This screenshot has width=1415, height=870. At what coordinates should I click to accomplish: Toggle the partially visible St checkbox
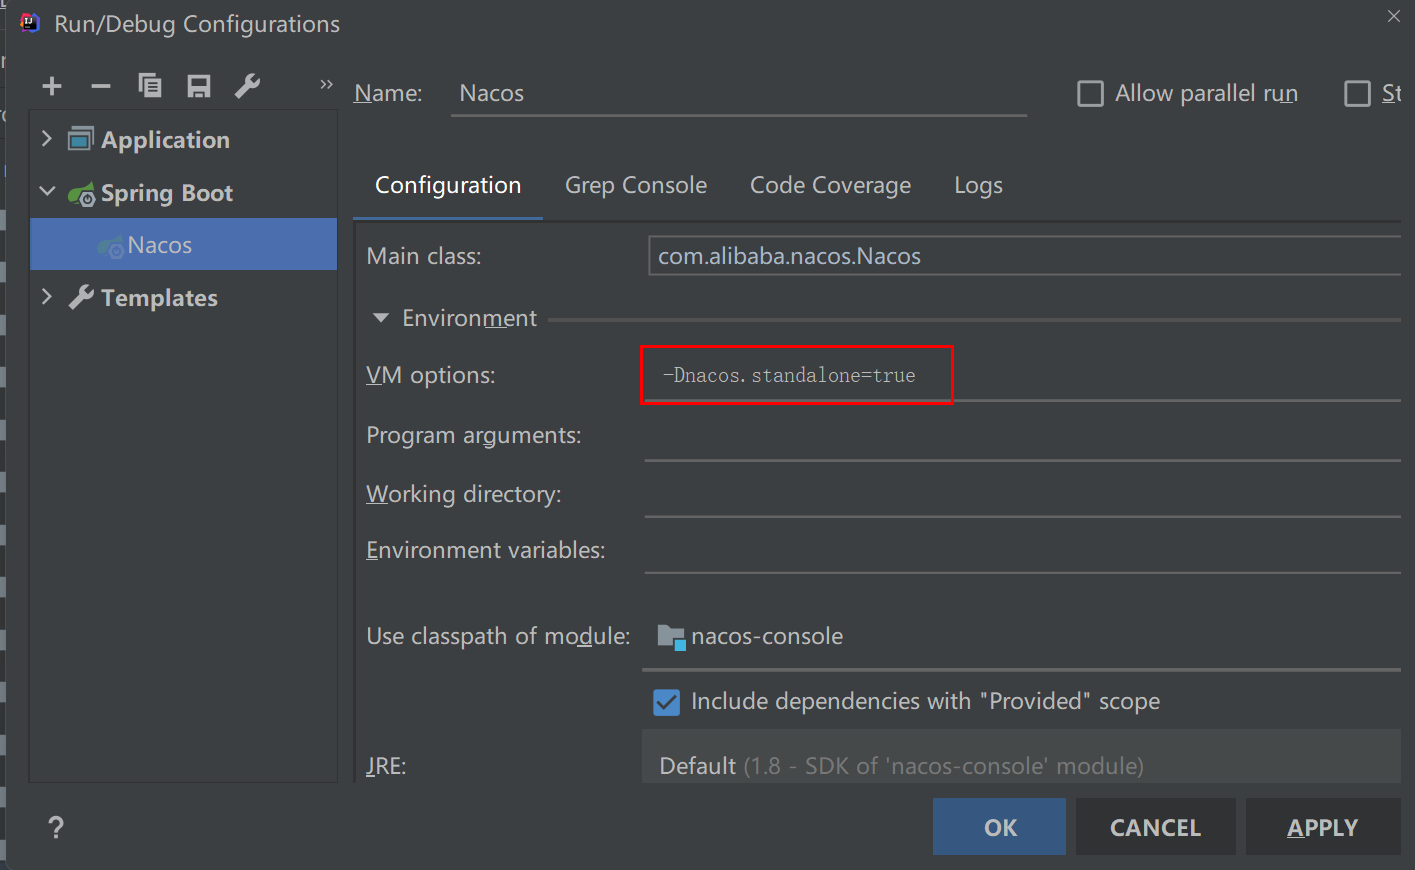click(x=1357, y=94)
